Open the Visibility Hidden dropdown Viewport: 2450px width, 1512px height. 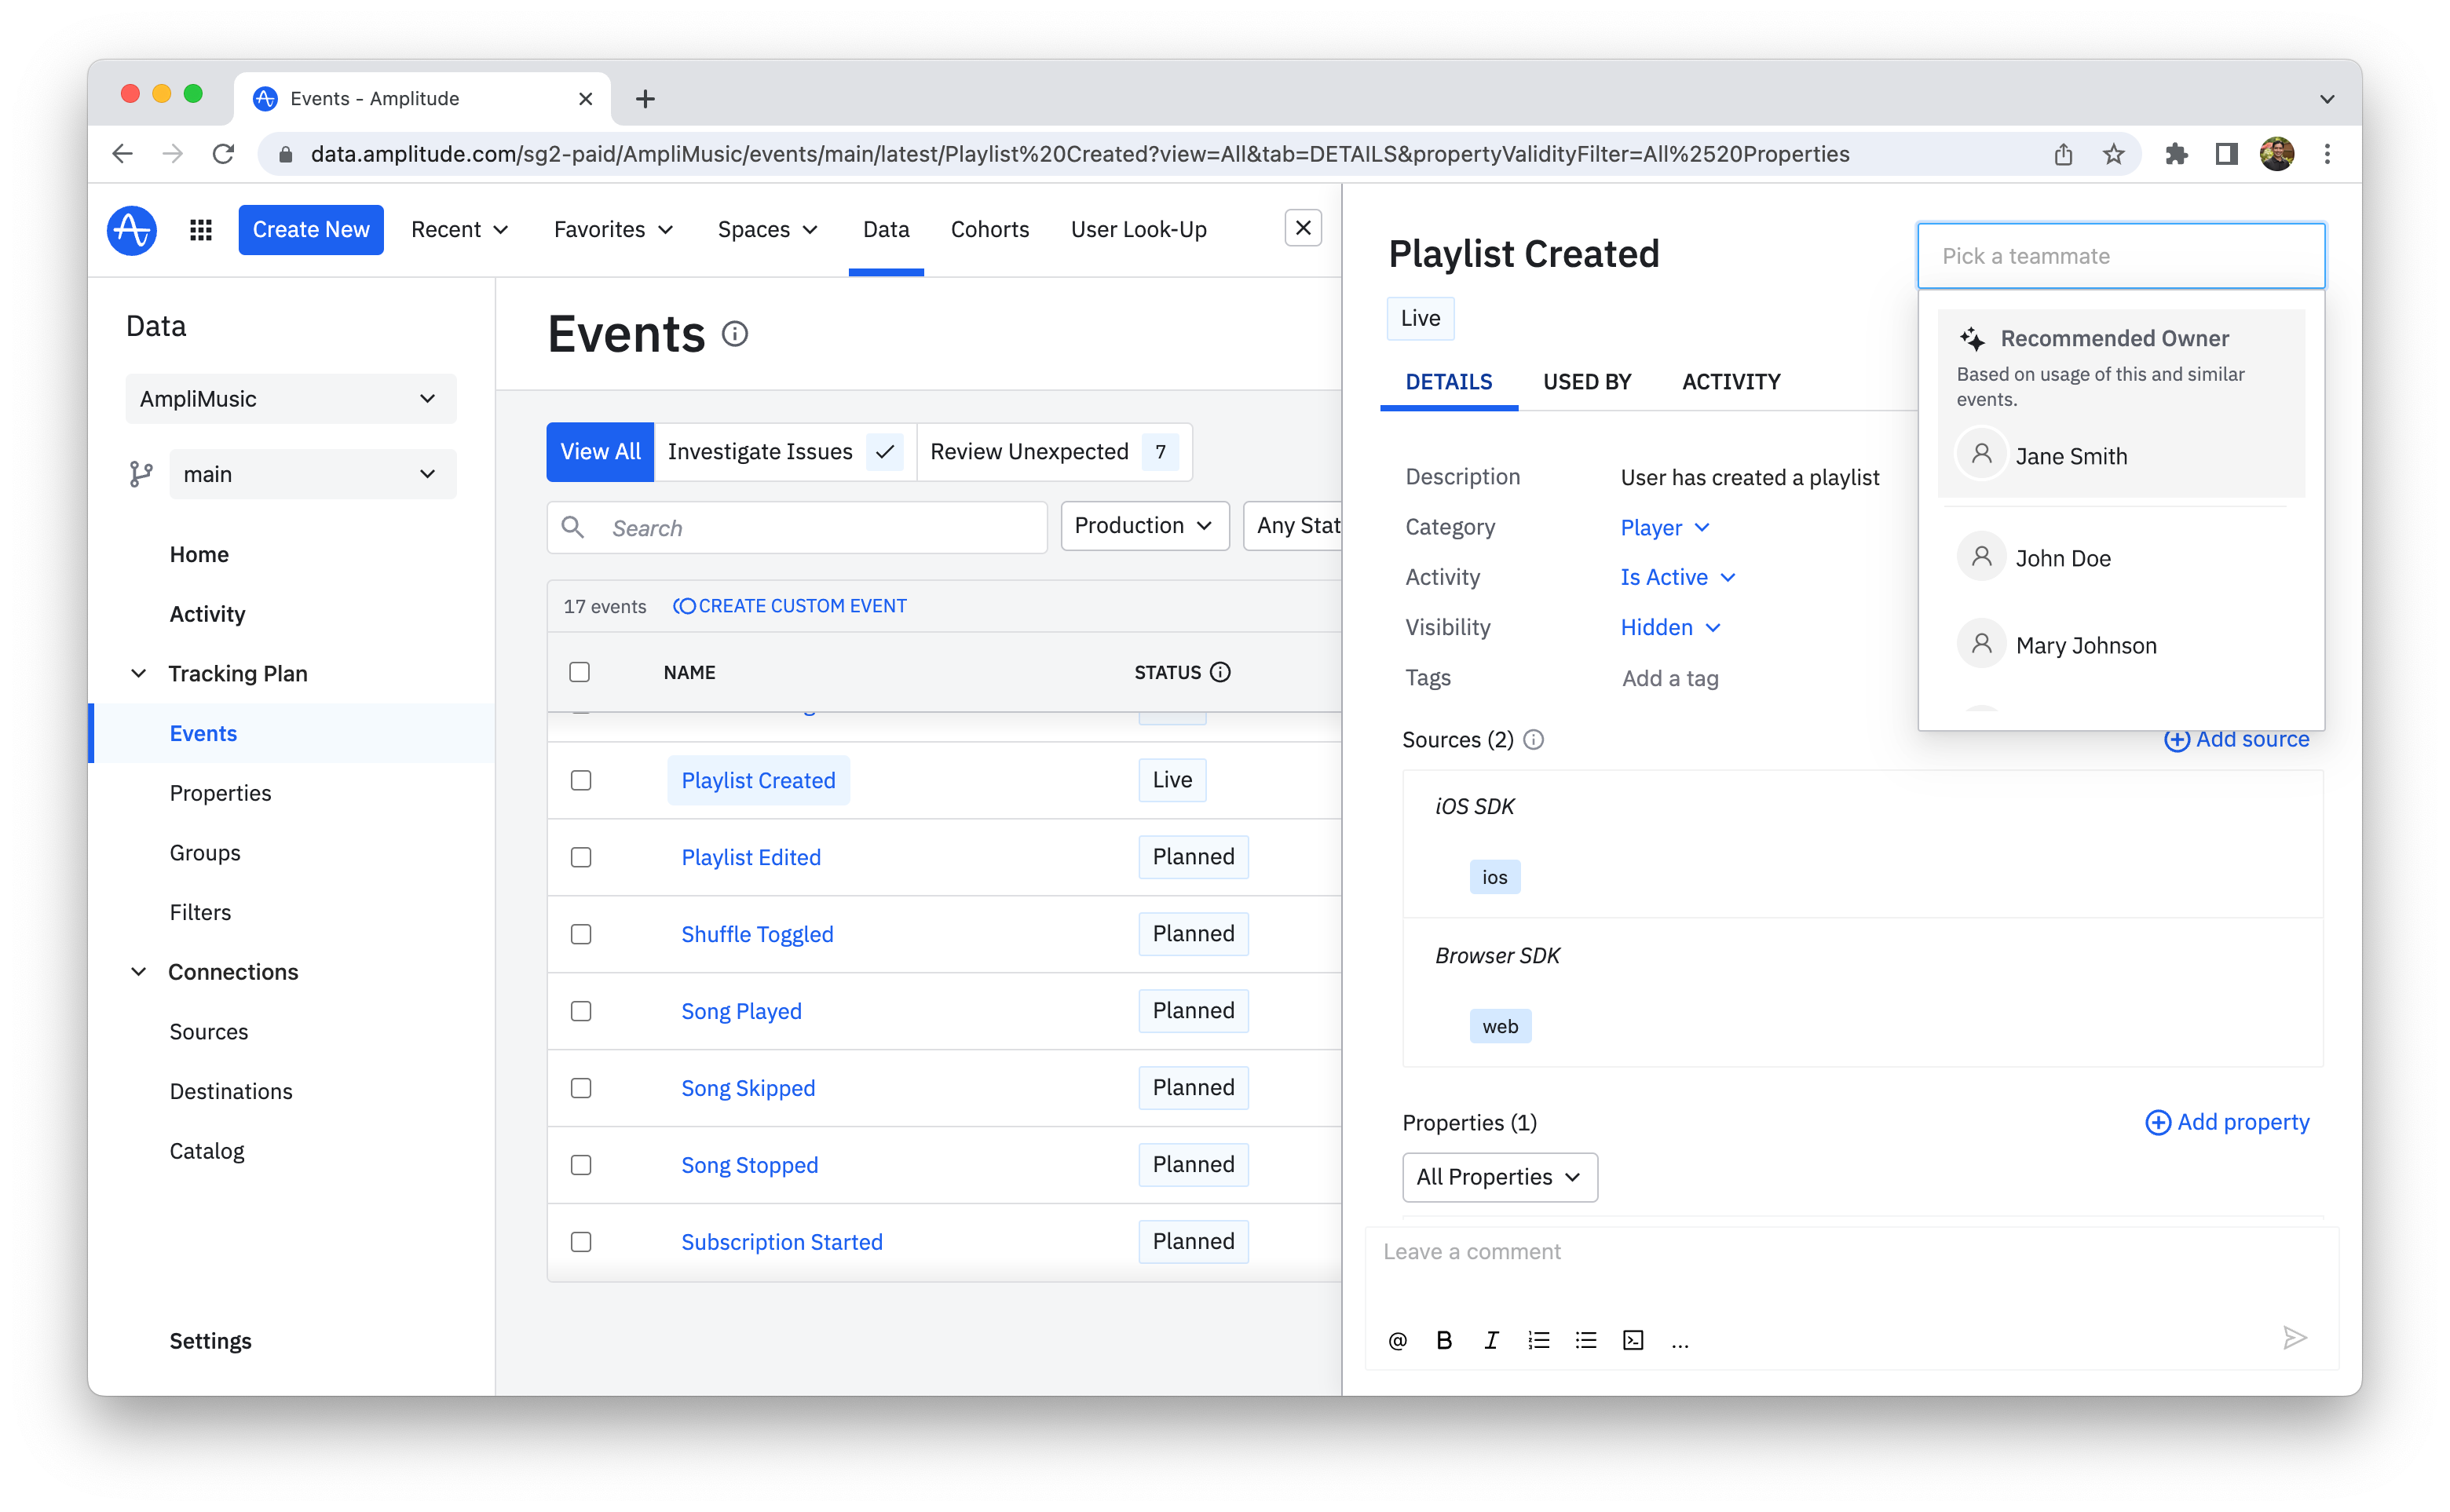(x=1670, y=628)
